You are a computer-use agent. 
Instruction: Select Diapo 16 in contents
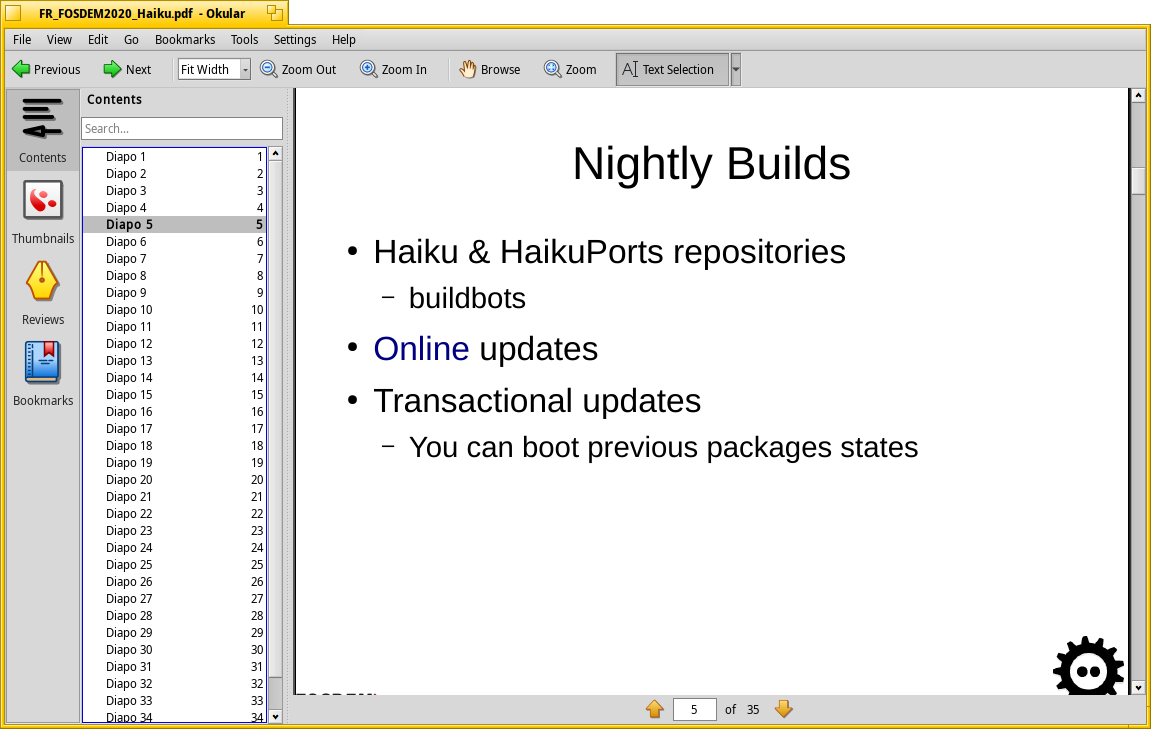174,412
